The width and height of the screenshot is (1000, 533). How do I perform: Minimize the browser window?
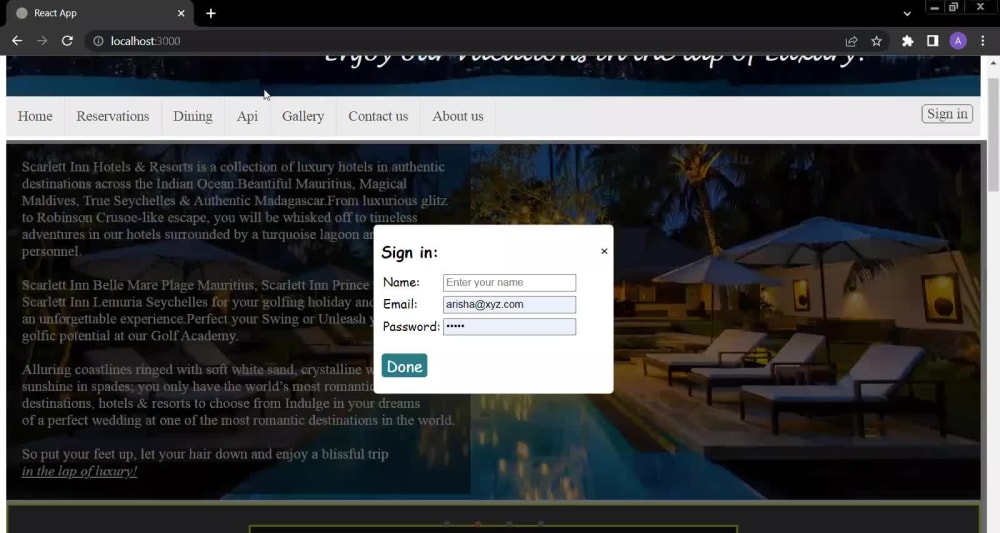tap(934, 8)
